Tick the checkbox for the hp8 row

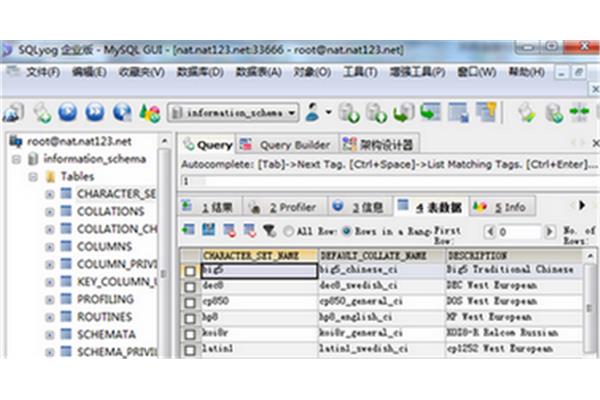coord(190,318)
